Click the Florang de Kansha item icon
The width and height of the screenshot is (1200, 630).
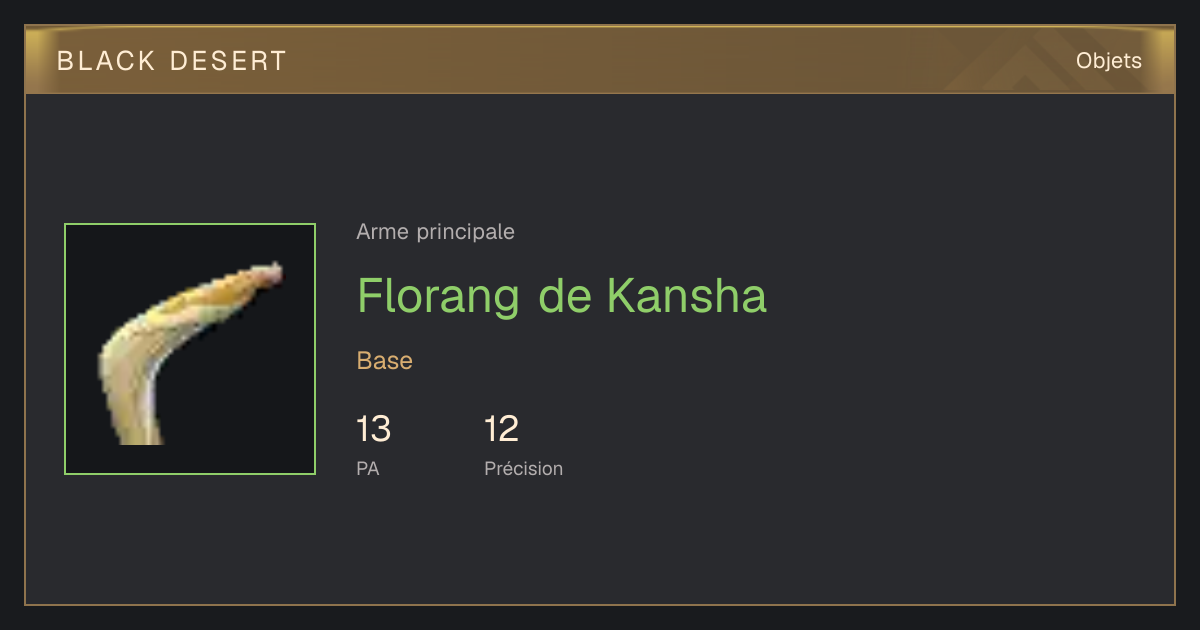click(190, 349)
